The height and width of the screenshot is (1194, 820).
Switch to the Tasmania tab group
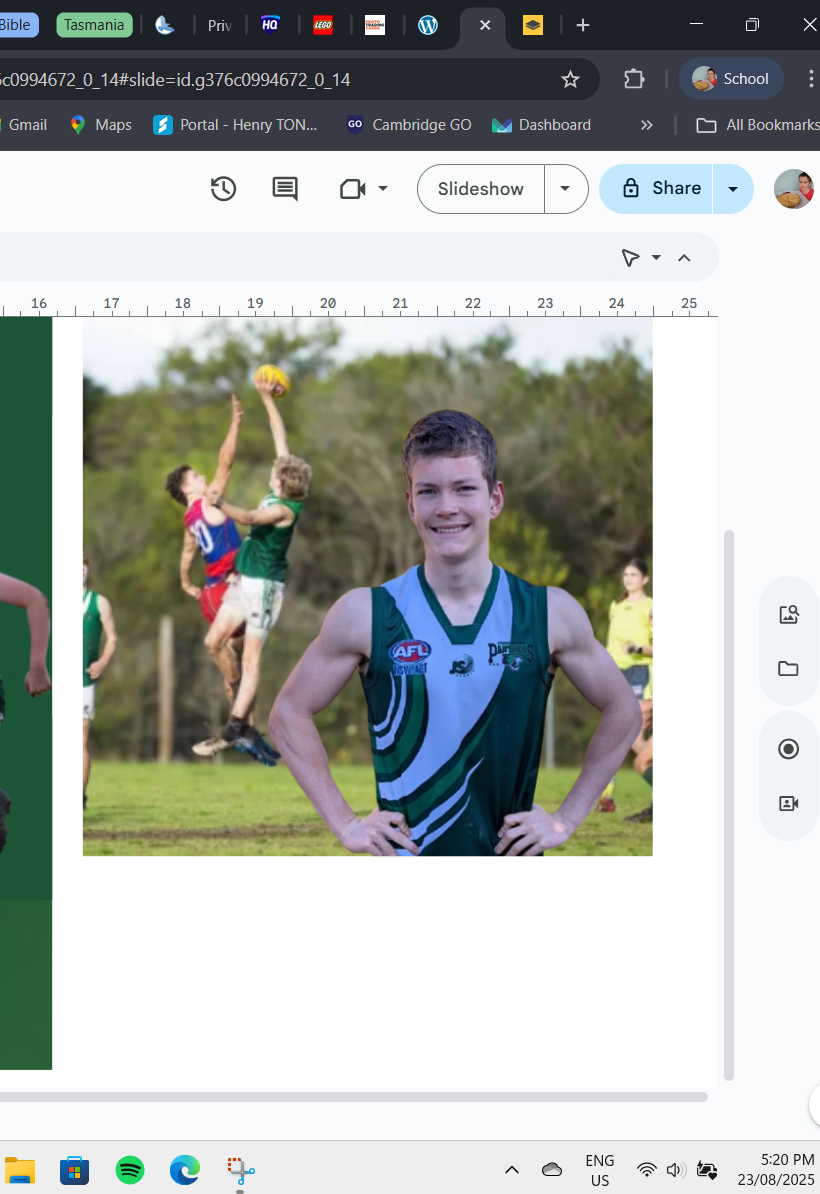tap(94, 25)
